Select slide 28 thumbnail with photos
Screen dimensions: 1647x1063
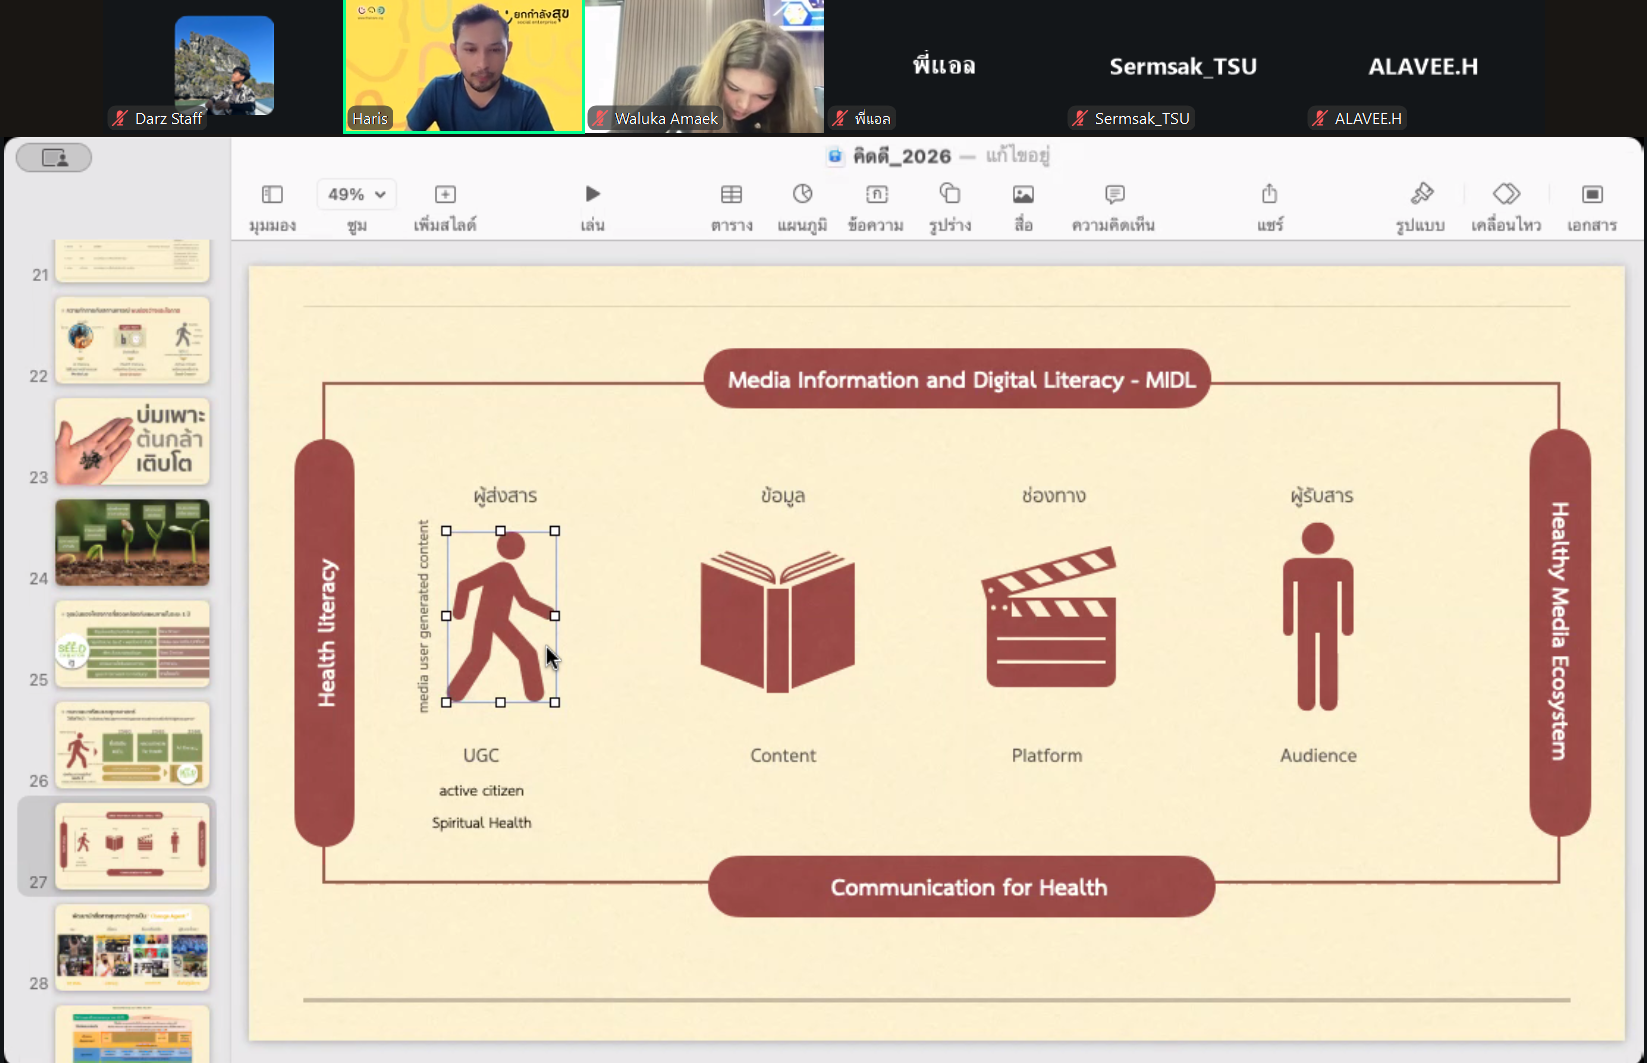[132, 947]
